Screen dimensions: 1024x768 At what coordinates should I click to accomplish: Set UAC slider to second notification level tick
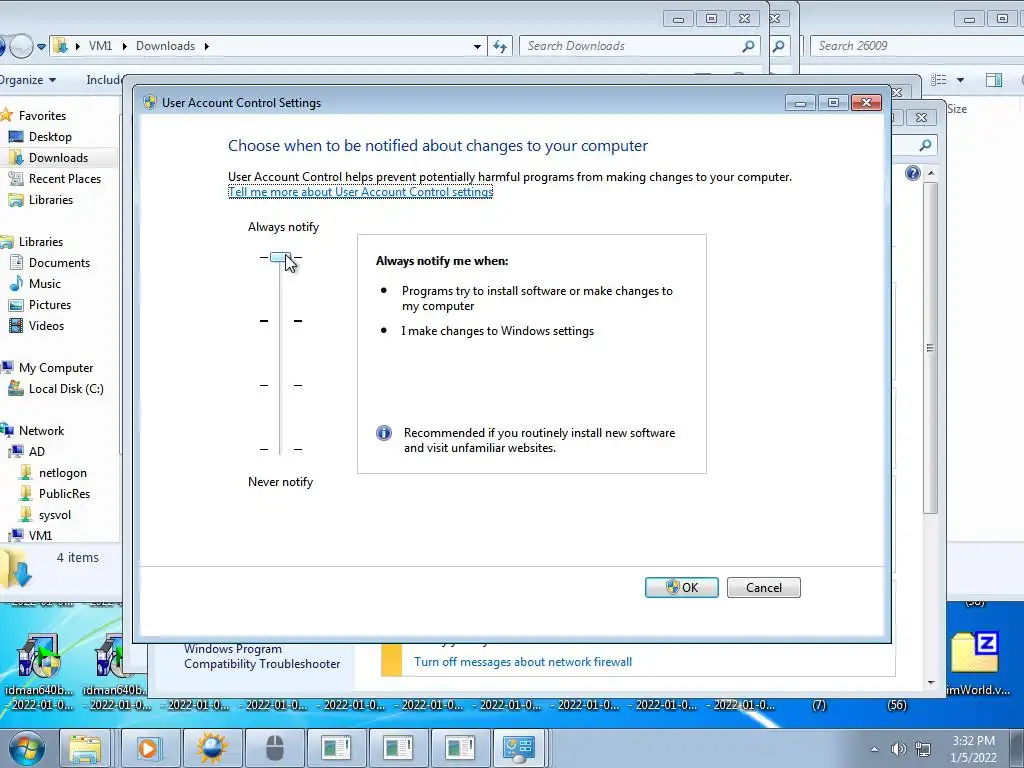click(x=280, y=321)
